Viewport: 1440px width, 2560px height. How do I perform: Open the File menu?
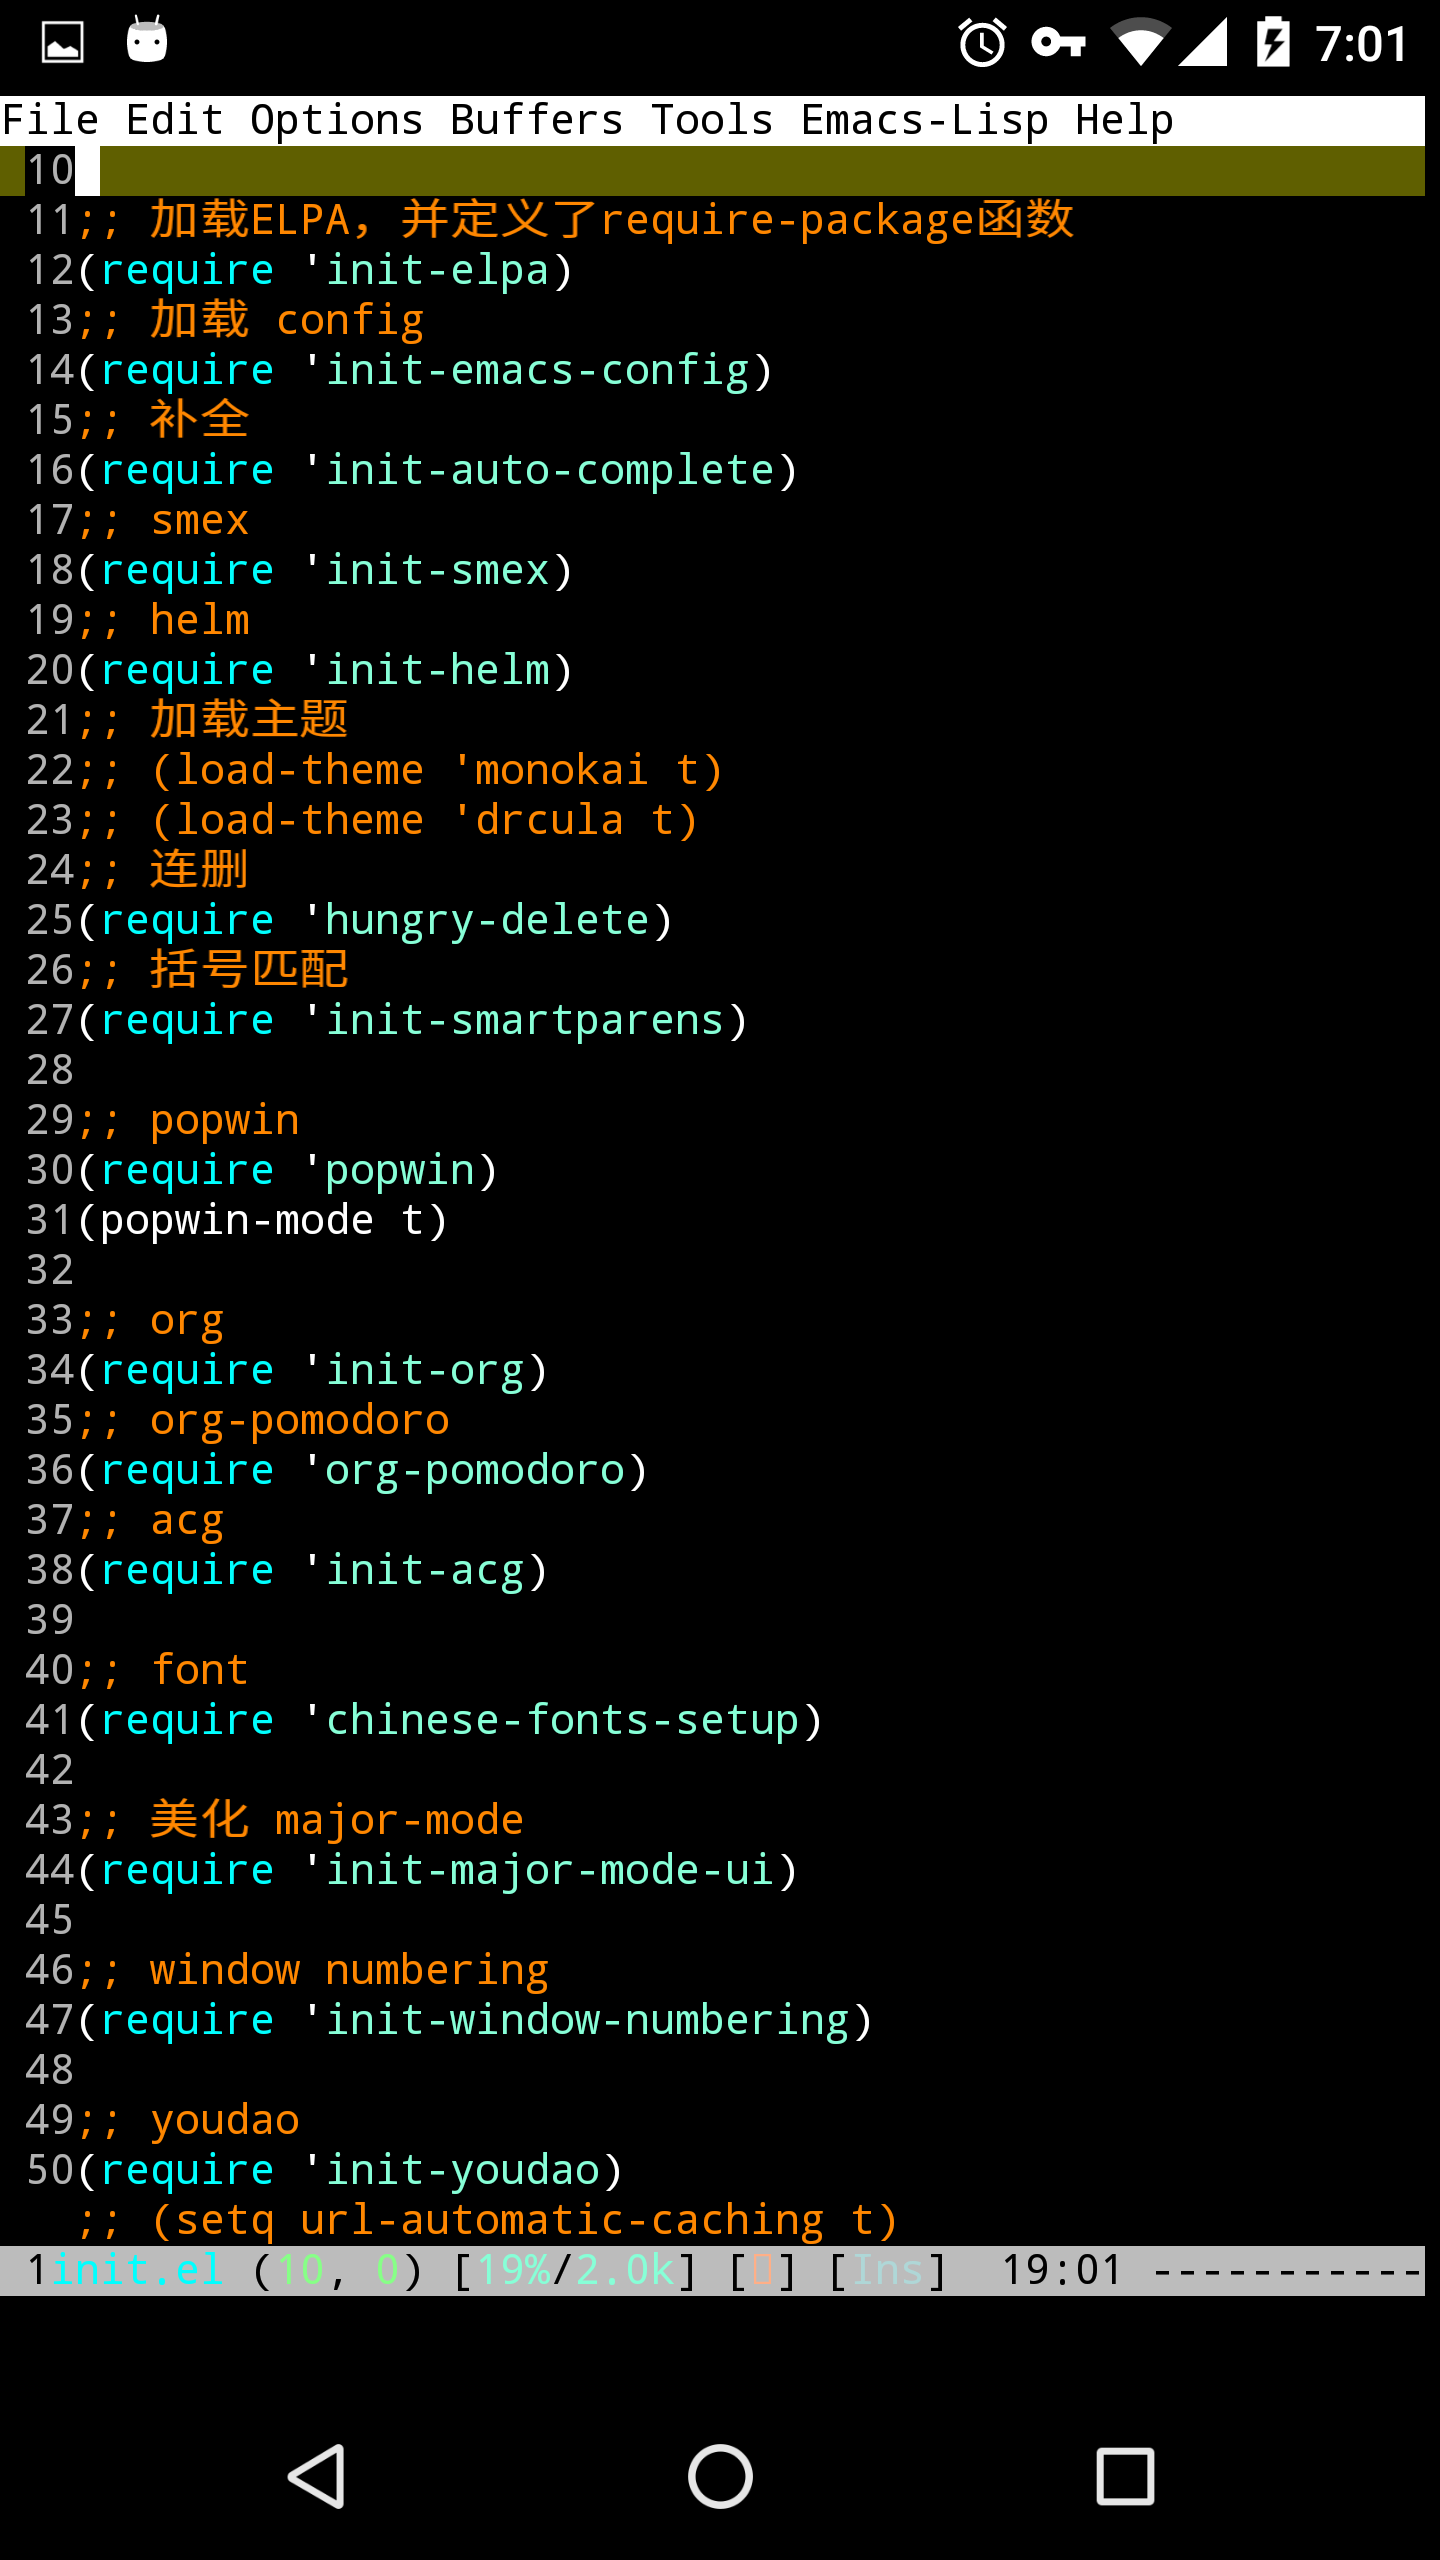50,120
